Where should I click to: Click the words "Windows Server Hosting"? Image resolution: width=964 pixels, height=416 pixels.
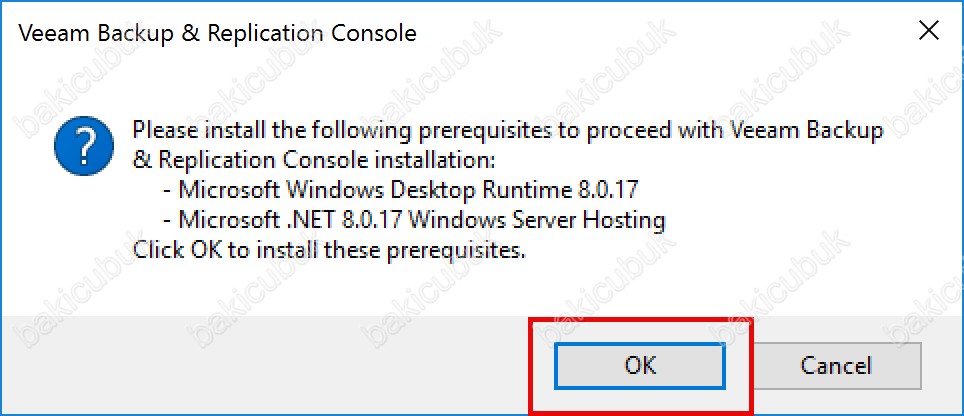click(x=537, y=220)
